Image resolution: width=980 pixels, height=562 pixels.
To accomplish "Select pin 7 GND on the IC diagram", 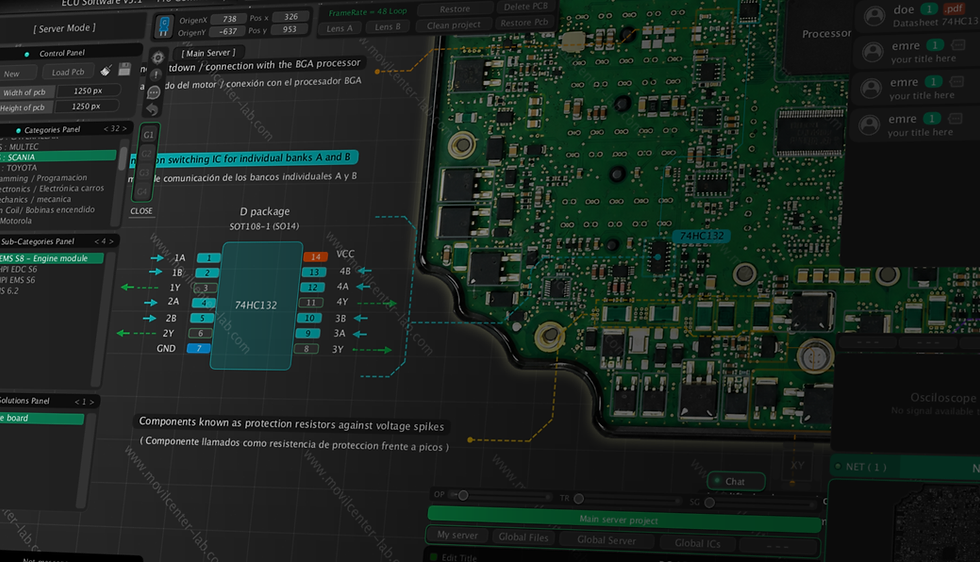I will pos(199,348).
